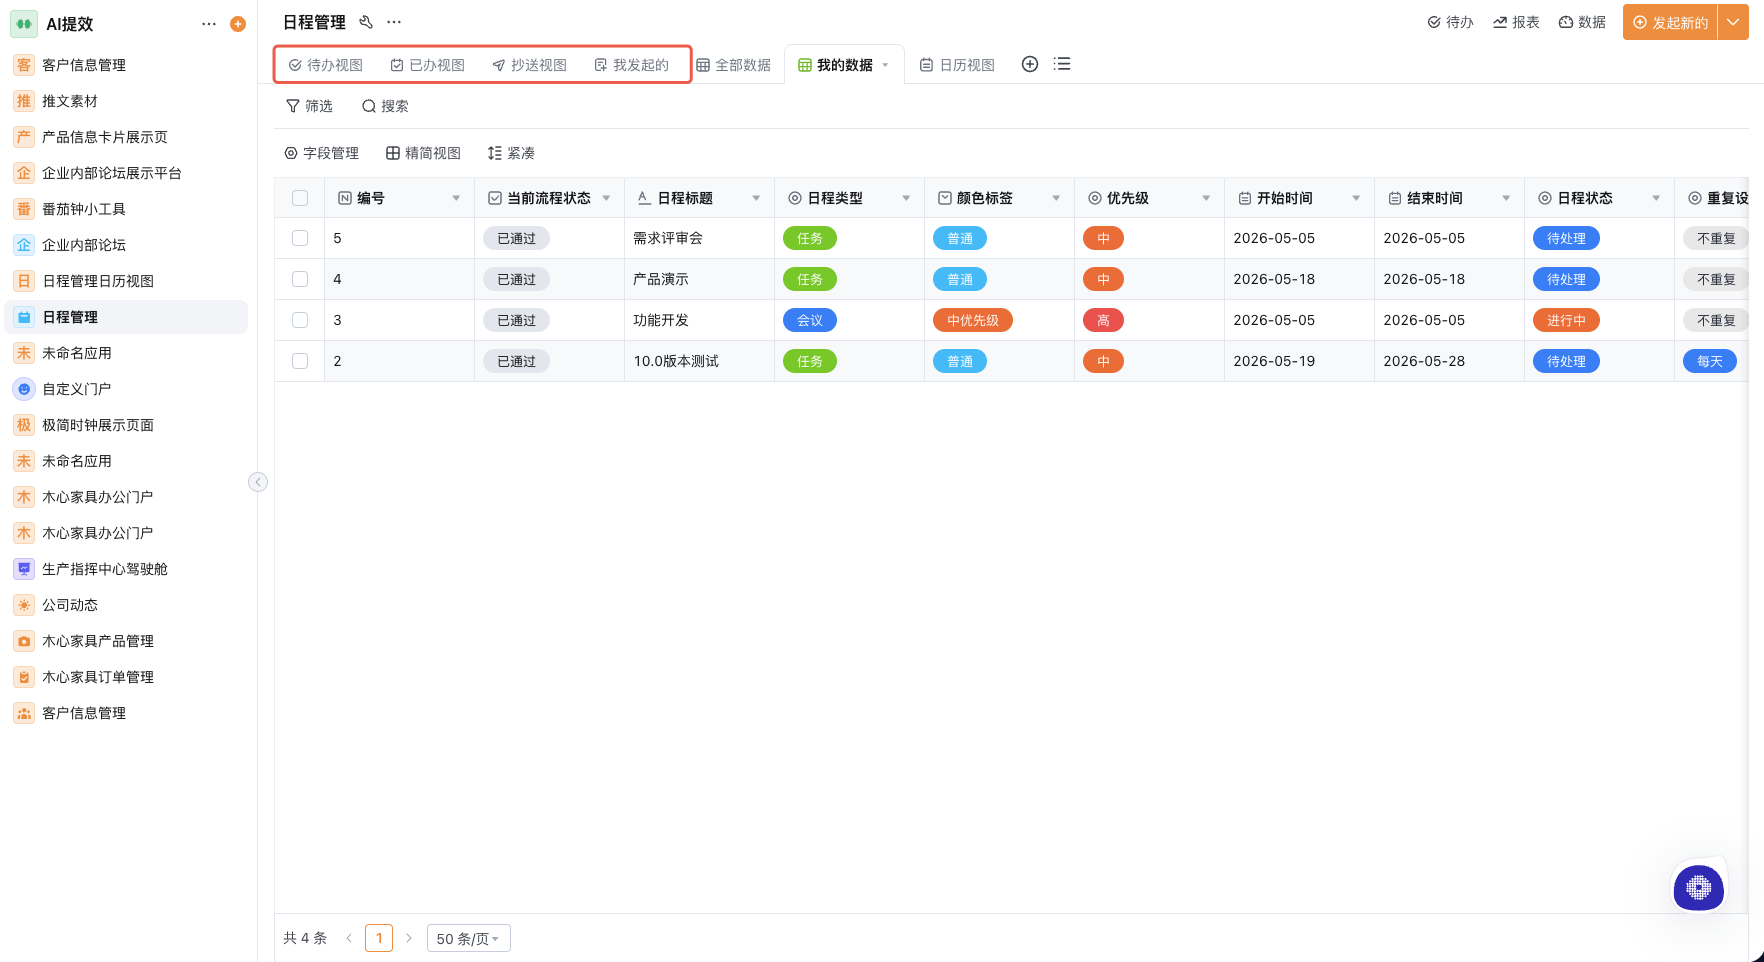Open 报表 chart in top bar
The height and width of the screenshot is (962, 1764).
click(1516, 22)
